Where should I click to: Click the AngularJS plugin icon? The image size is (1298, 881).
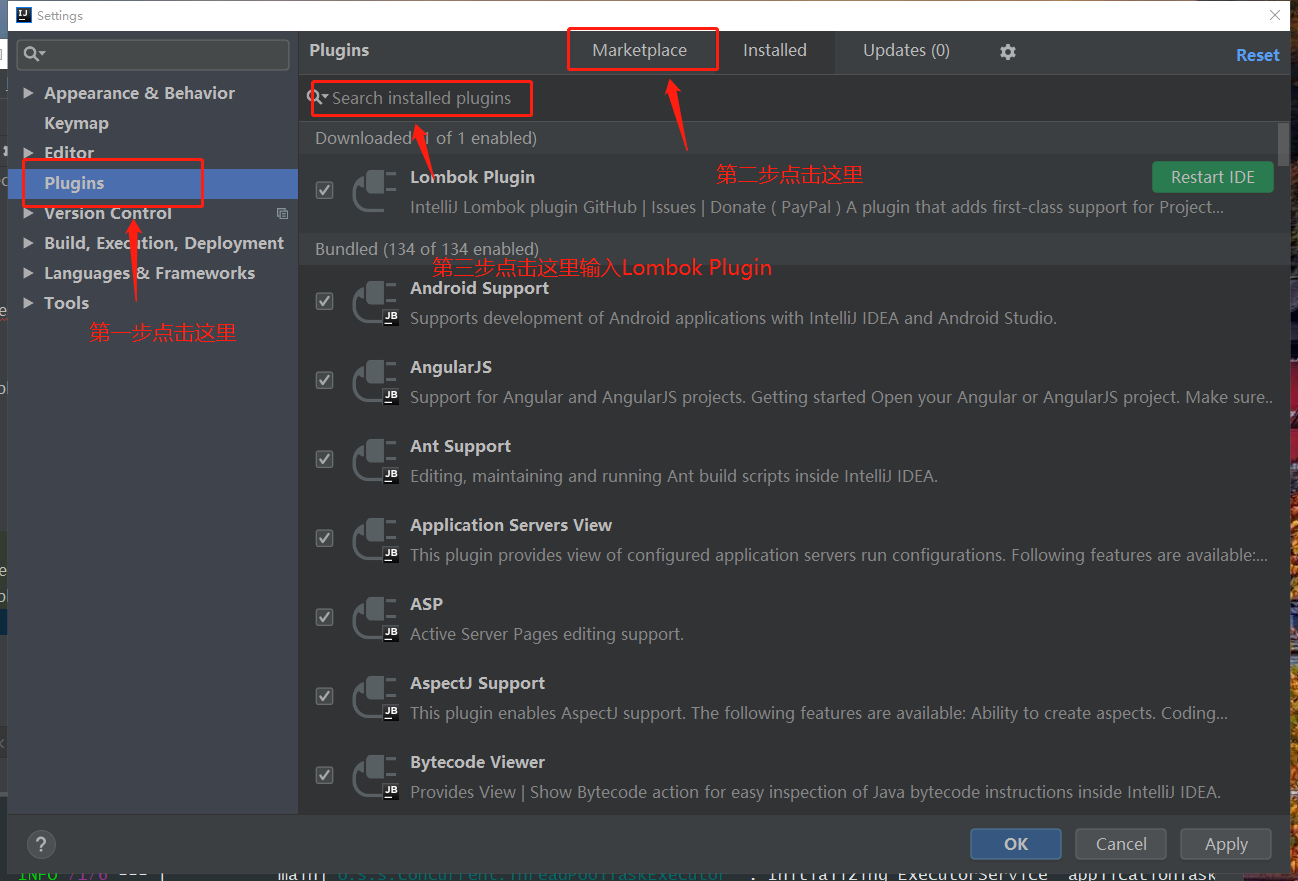point(374,381)
